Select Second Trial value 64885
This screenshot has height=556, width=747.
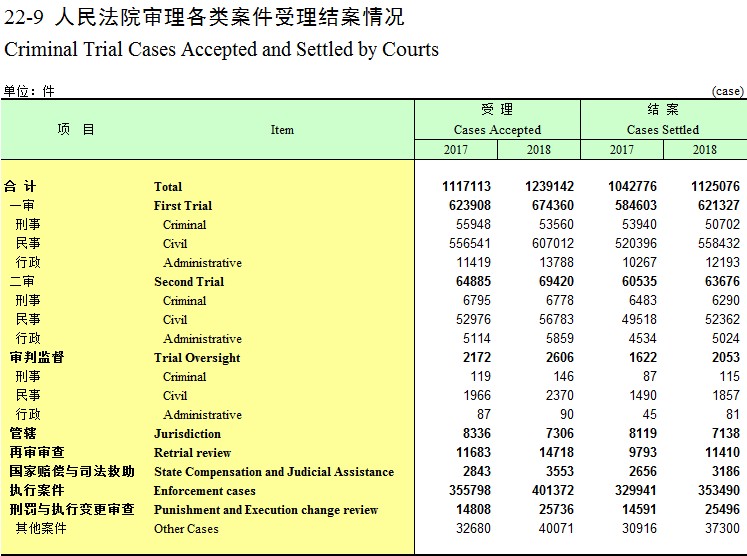click(473, 282)
